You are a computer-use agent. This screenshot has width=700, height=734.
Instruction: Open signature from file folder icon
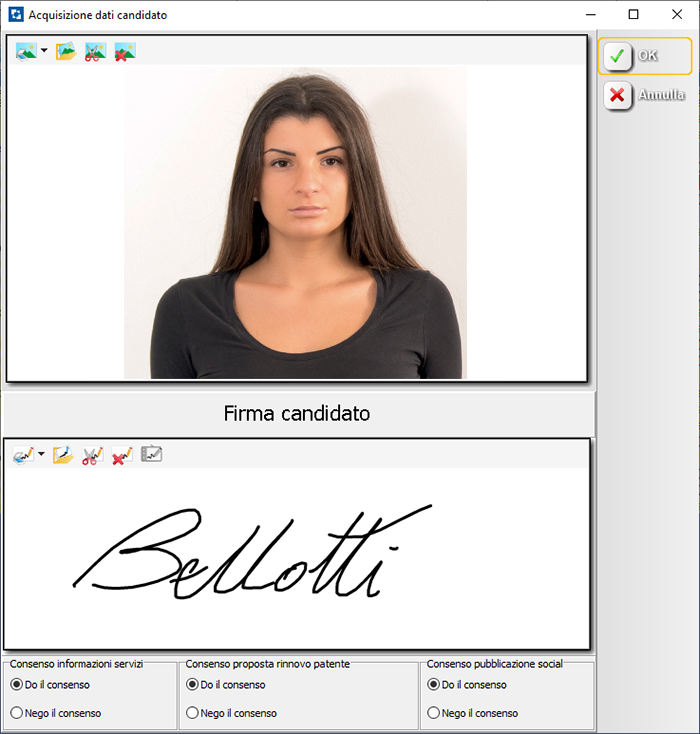tap(63, 455)
